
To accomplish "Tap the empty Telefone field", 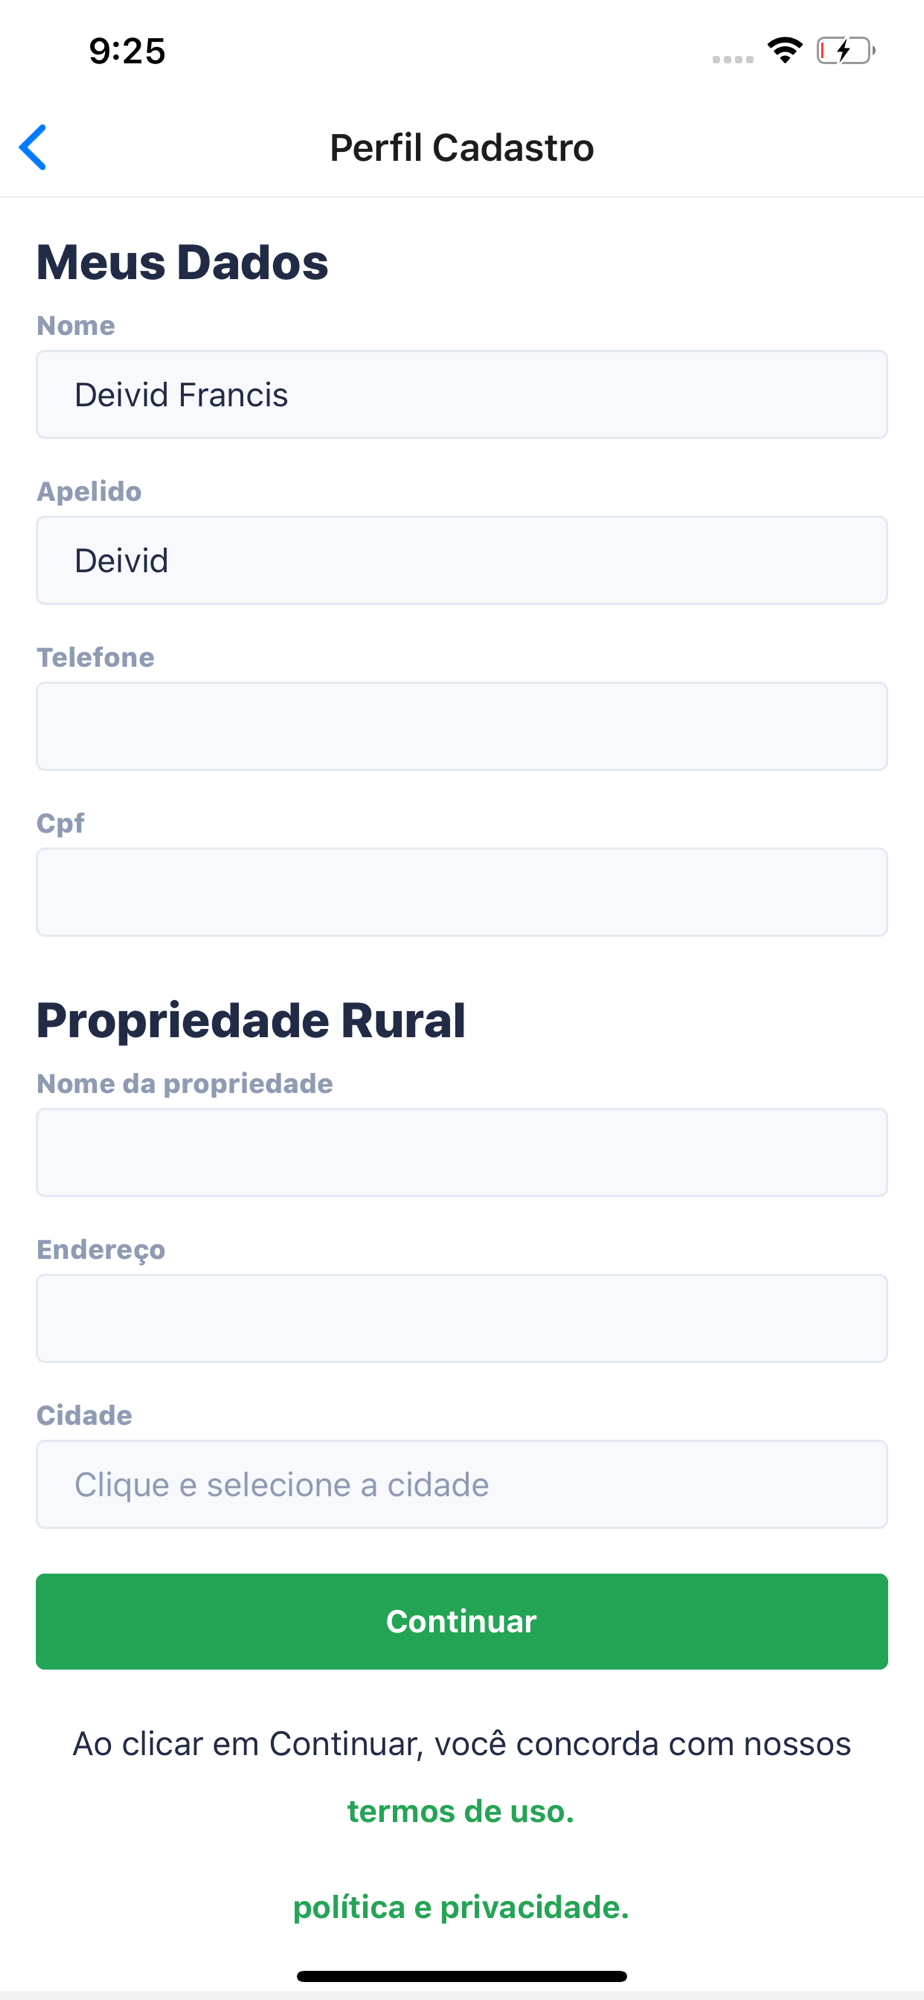I will 462,726.
